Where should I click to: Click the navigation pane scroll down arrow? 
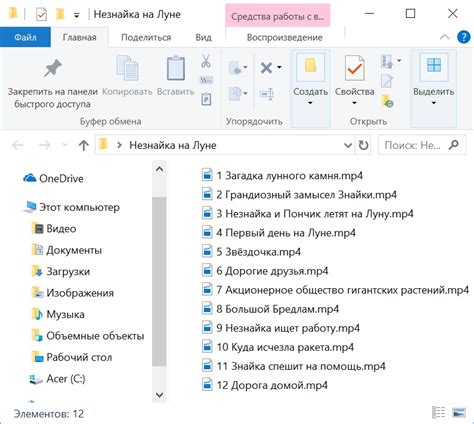coord(159,395)
